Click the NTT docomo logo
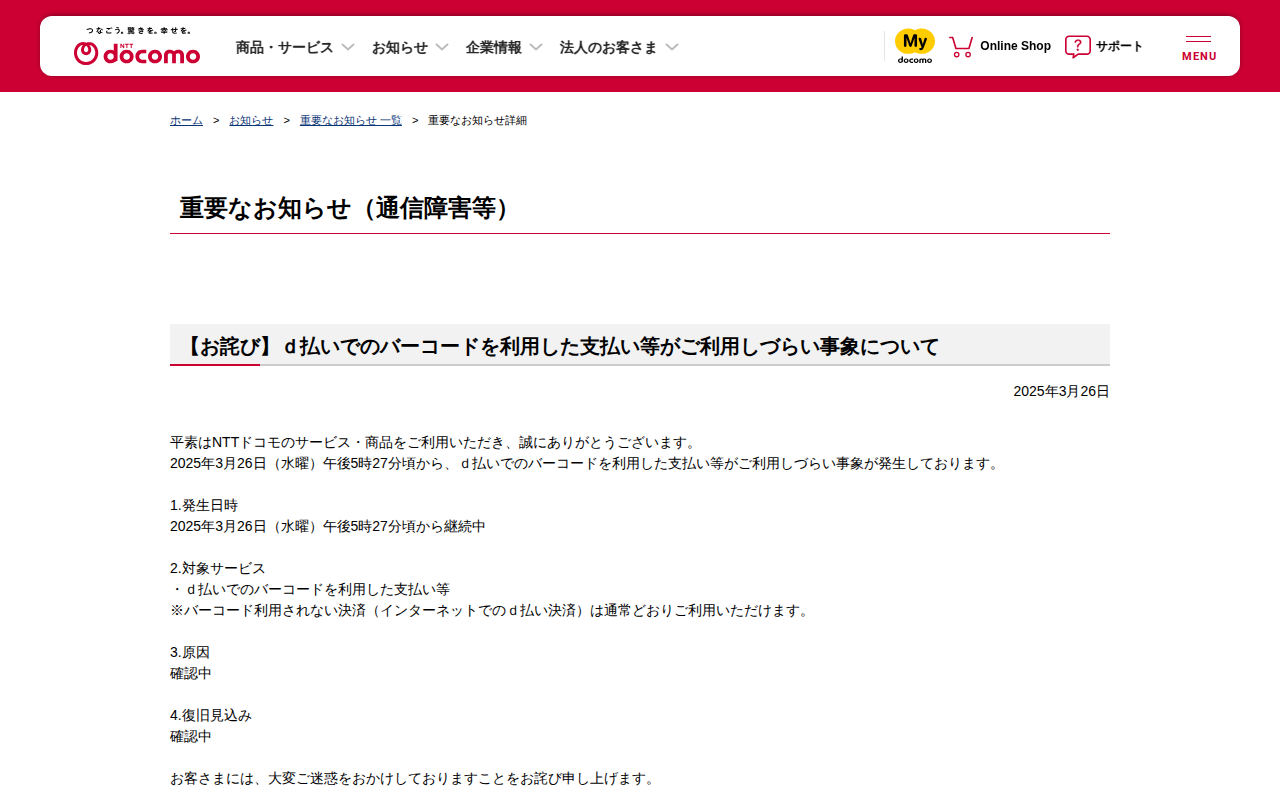This screenshot has width=1280, height=800. 137,53
